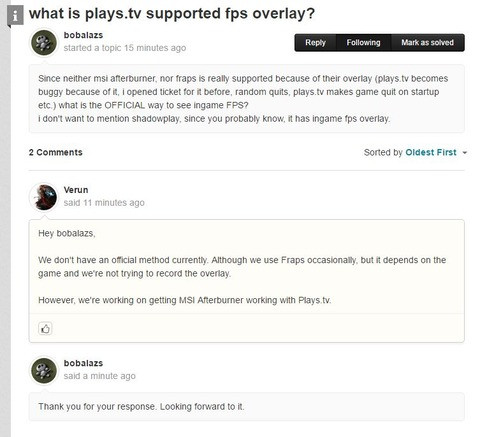Open bobalazs avatar on the original post
Viewport: 480px width, 437px height.
click(44, 43)
